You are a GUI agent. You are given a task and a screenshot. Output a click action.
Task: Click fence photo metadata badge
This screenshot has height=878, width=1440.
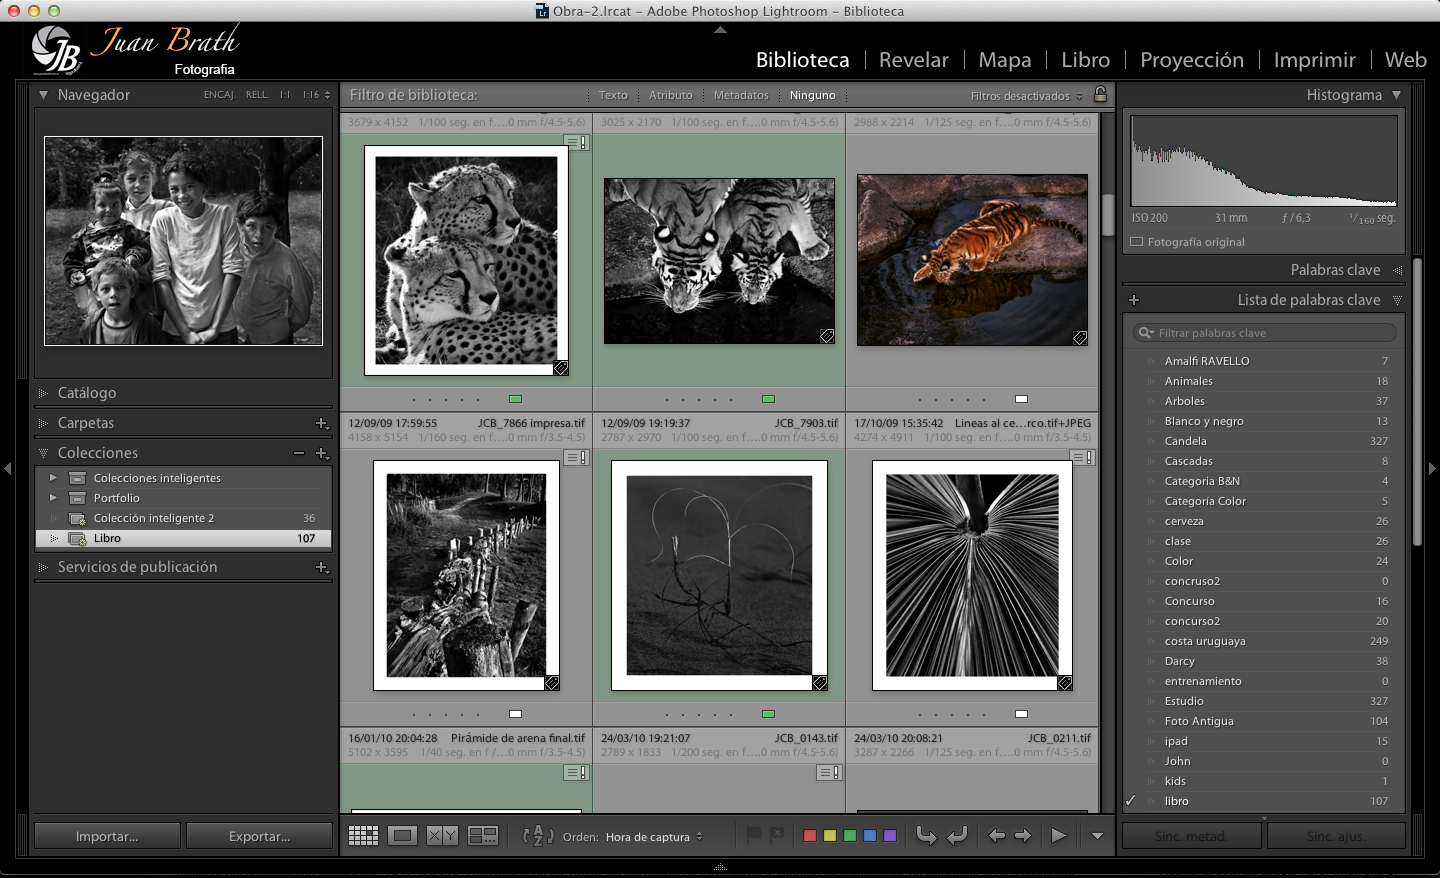pyautogui.click(x=577, y=457)
